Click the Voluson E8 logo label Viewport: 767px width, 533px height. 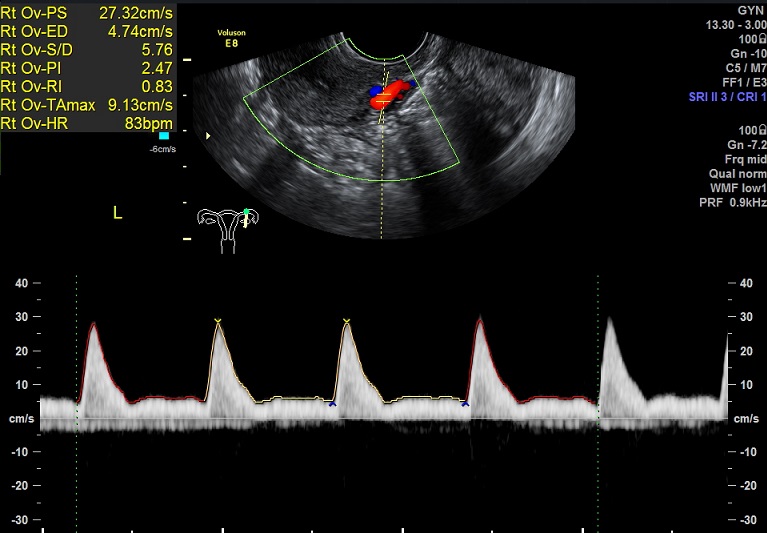pyautogui.click(x=232, y=38)
